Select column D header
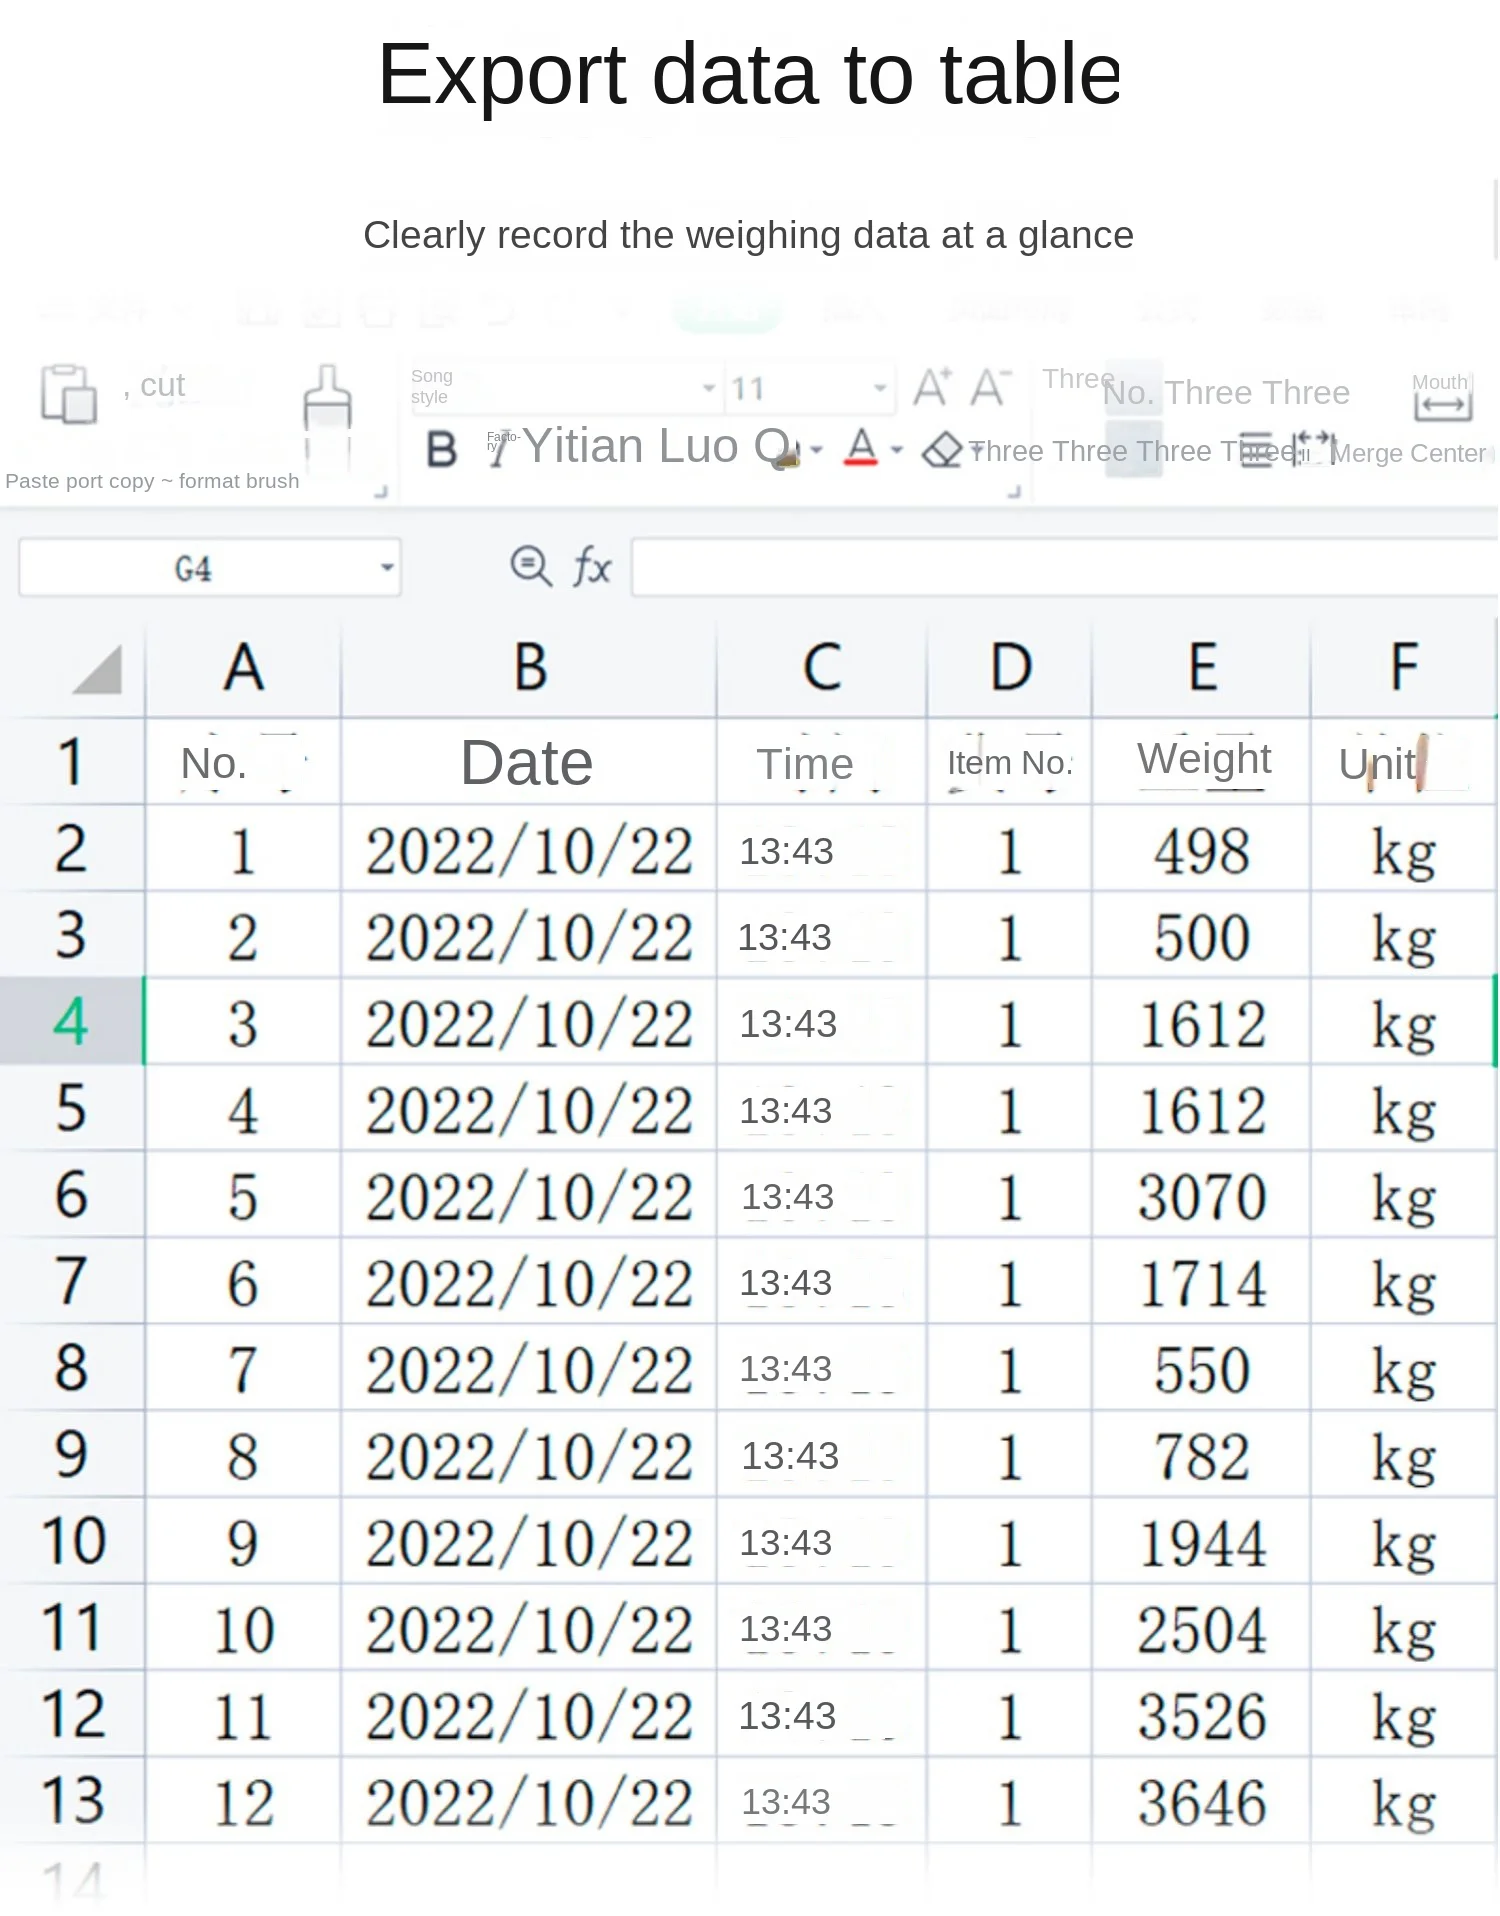This screenshot has height=1916, width=1500. [x=1010, y=668]
